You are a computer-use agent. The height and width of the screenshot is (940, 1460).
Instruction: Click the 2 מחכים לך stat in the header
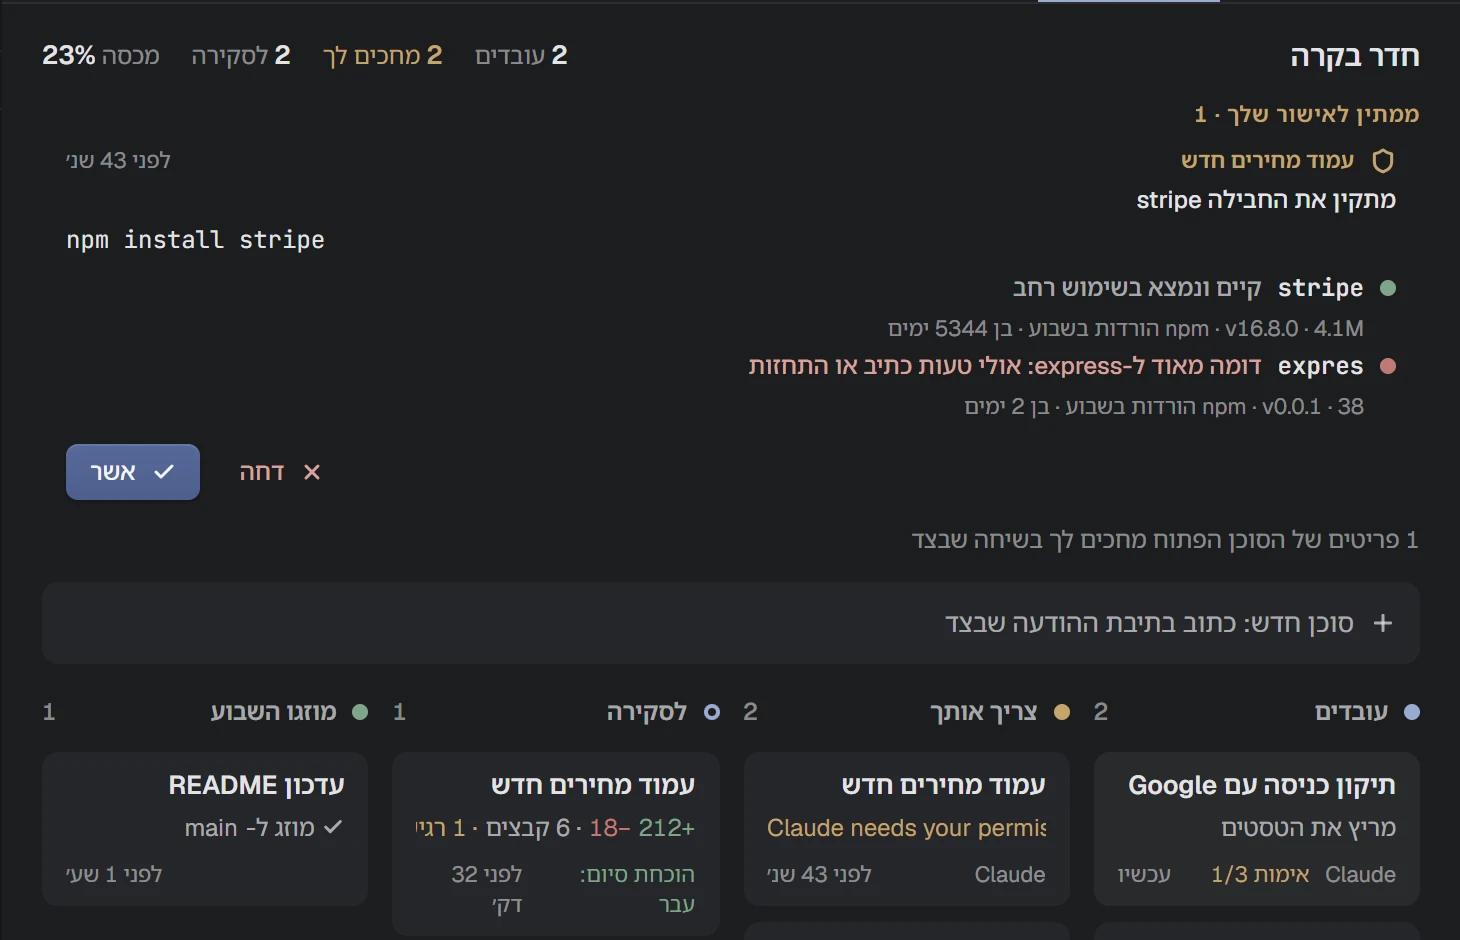(x=382, y=55)
